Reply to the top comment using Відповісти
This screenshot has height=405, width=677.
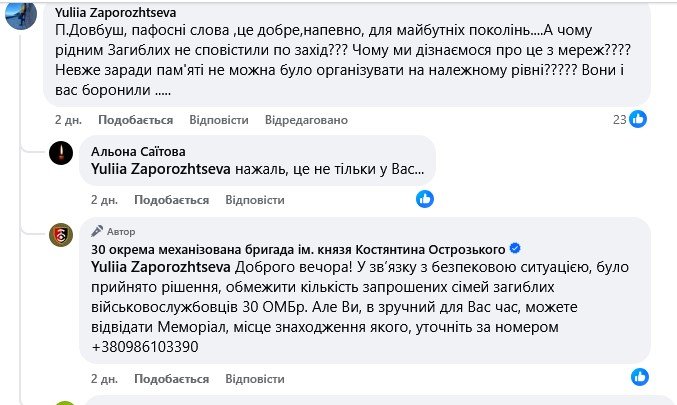[218, 120]
